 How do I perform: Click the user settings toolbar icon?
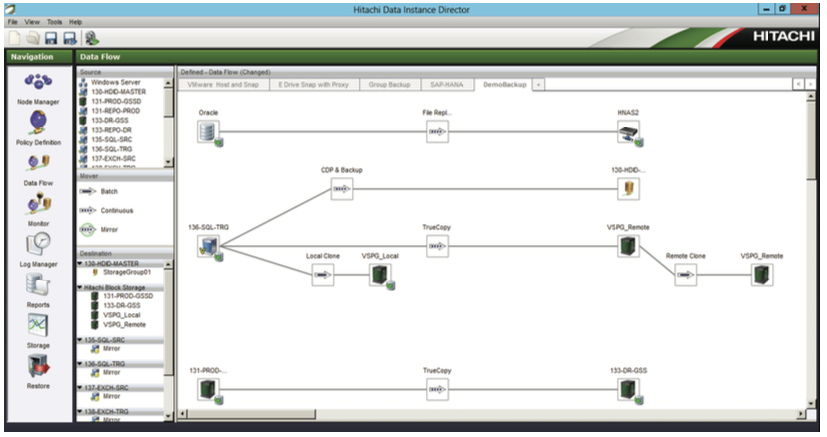[92, 38]
